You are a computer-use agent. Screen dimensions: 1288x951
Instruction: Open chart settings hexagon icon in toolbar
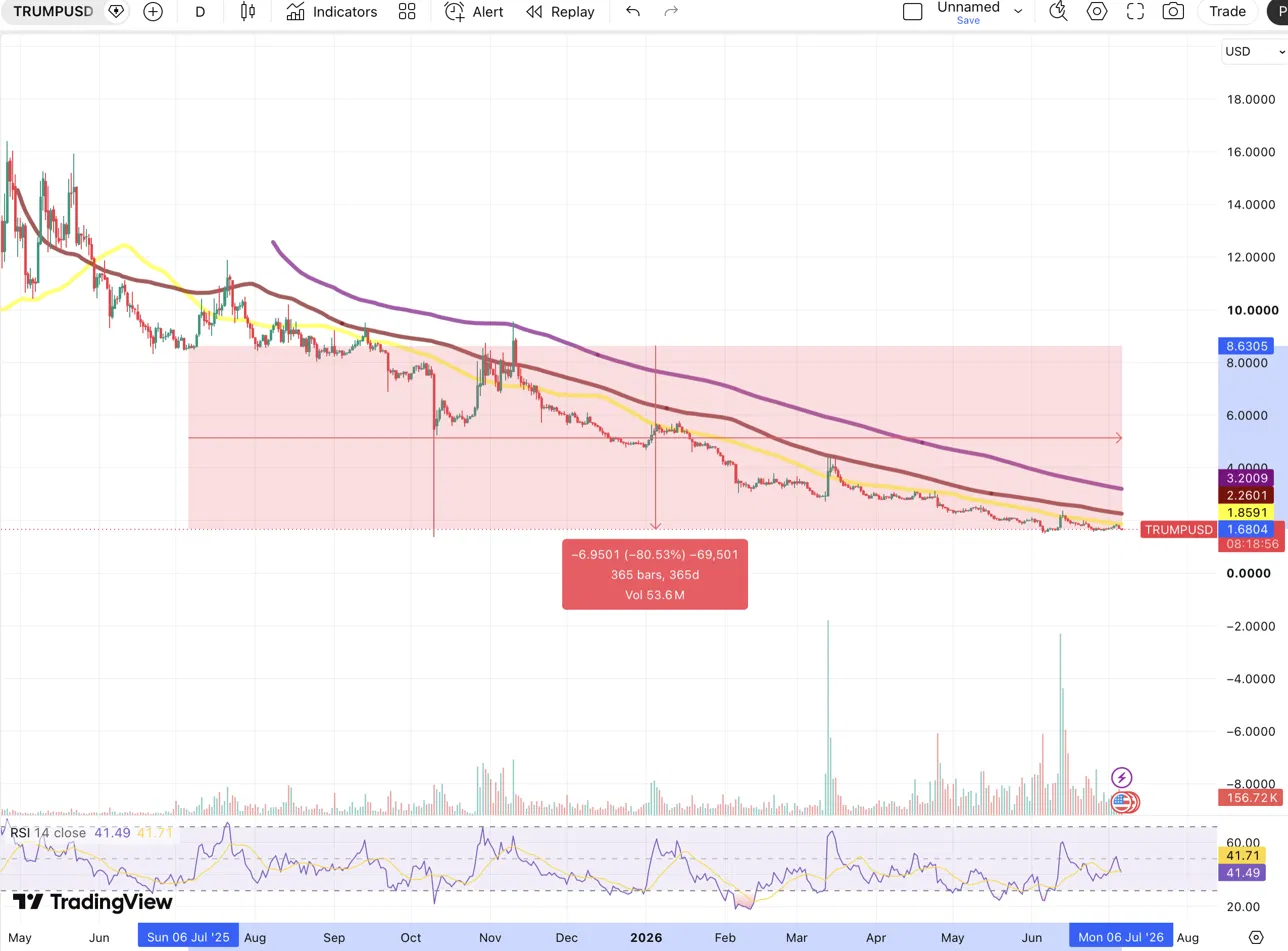1097,12
